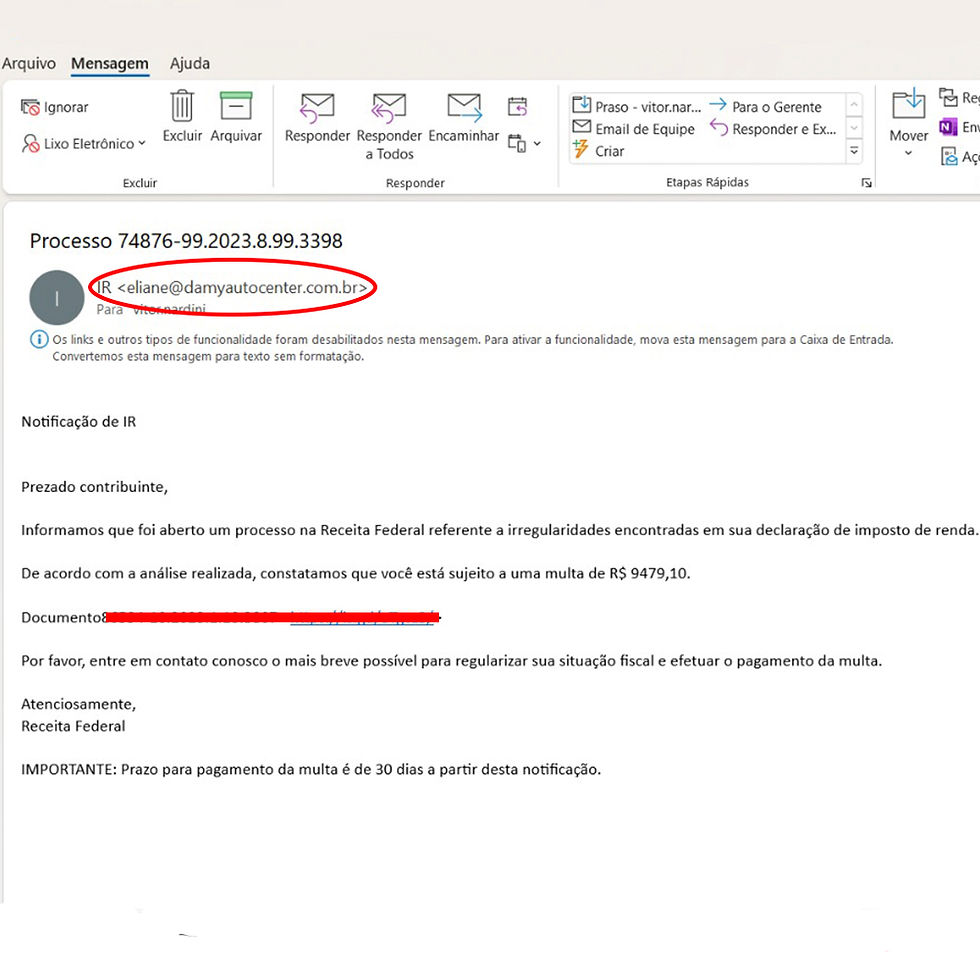Image resolution: width=980 pixels, height=980 pixels.
Task: Choose the Email de Equipe quick step
Action: coord(634,129)
